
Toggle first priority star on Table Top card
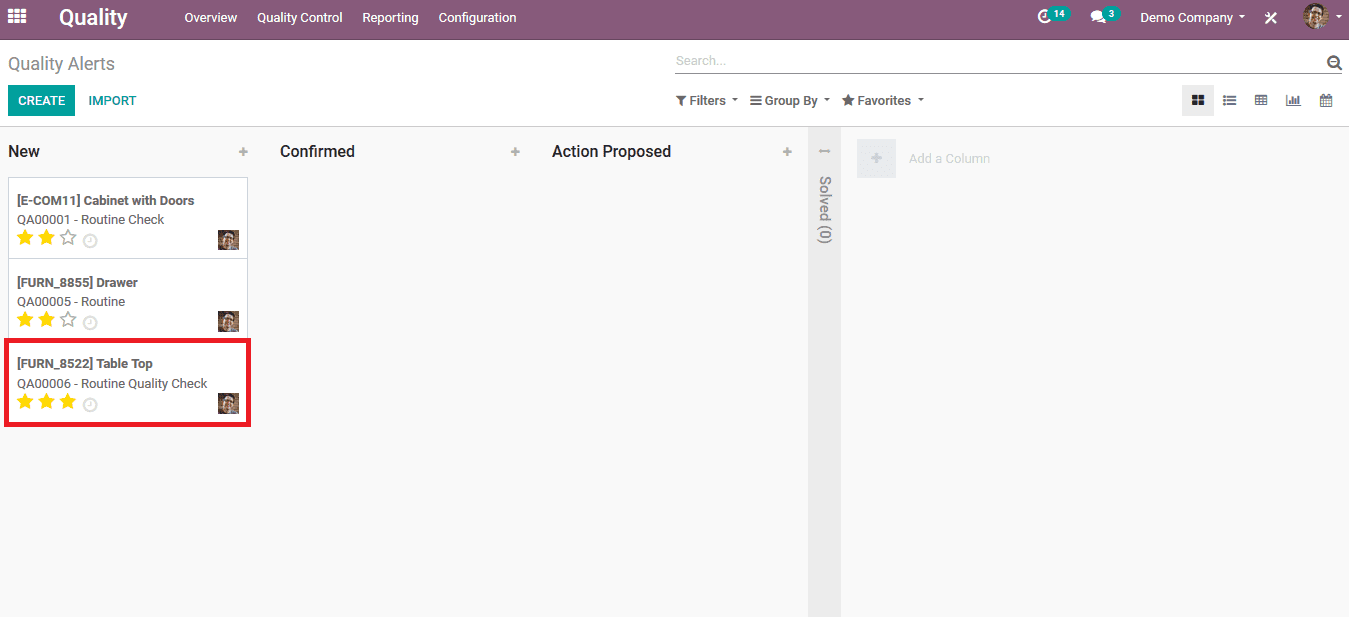coord(25,402)
